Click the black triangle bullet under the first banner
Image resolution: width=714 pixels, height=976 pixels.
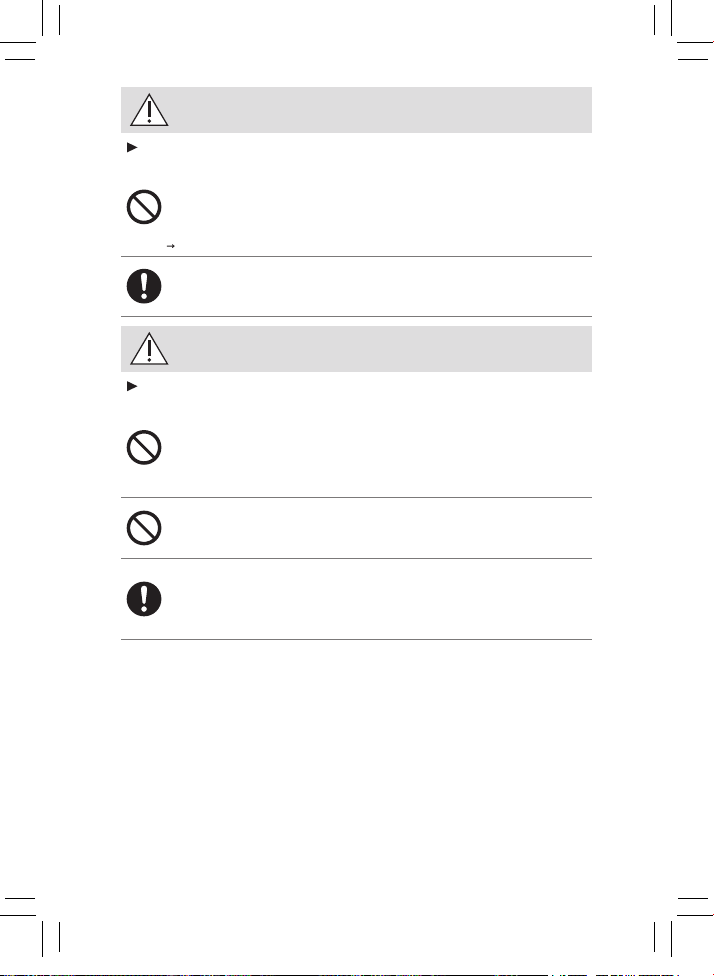[x=132, y=148]
